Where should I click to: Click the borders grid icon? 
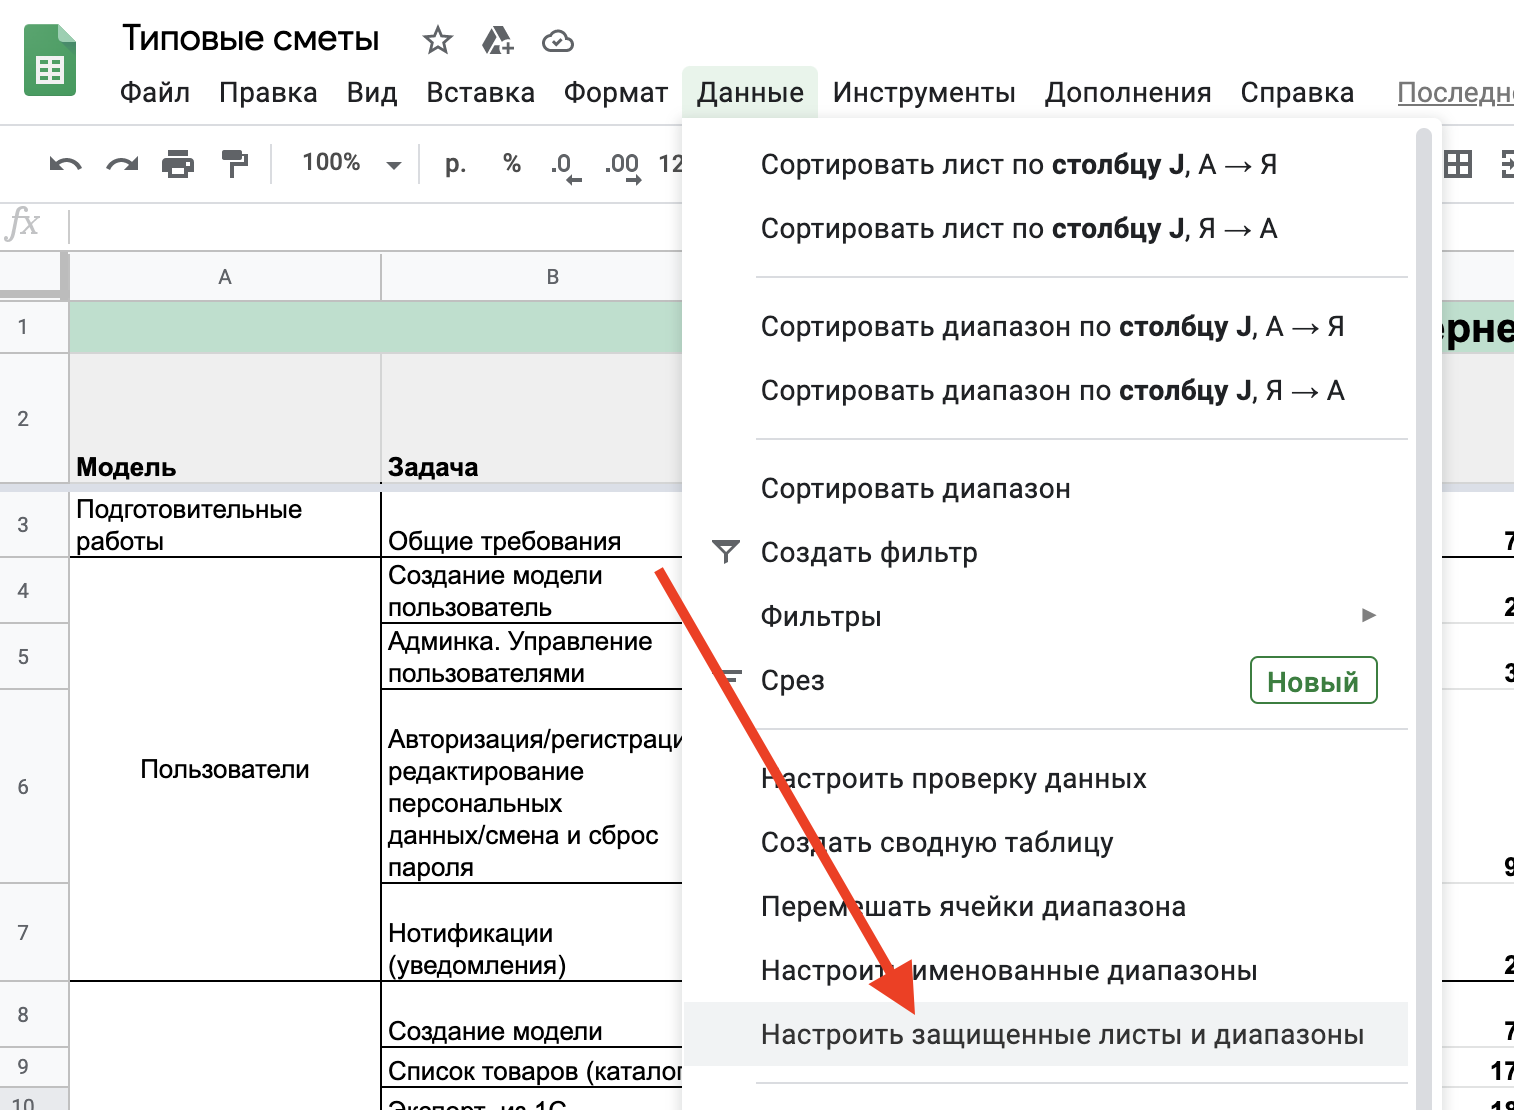point(1457,164)
